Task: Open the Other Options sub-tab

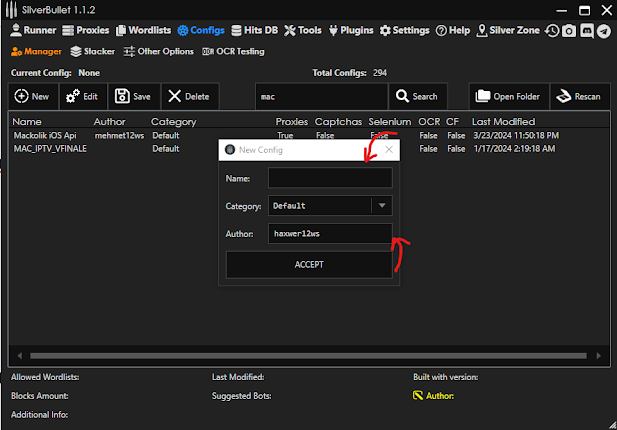Action: coord(159,52)
